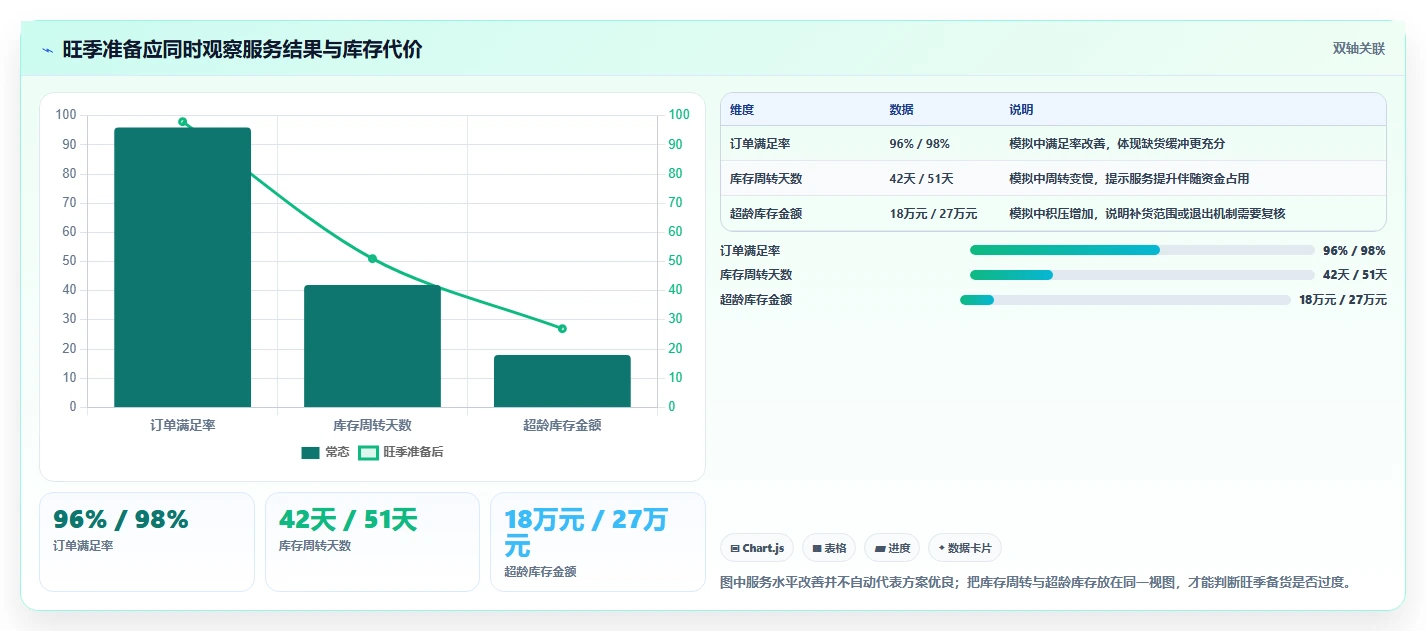Click the 订单满足率 x-axis label
Screen dimensions: 1426x631
pos(183,425)
